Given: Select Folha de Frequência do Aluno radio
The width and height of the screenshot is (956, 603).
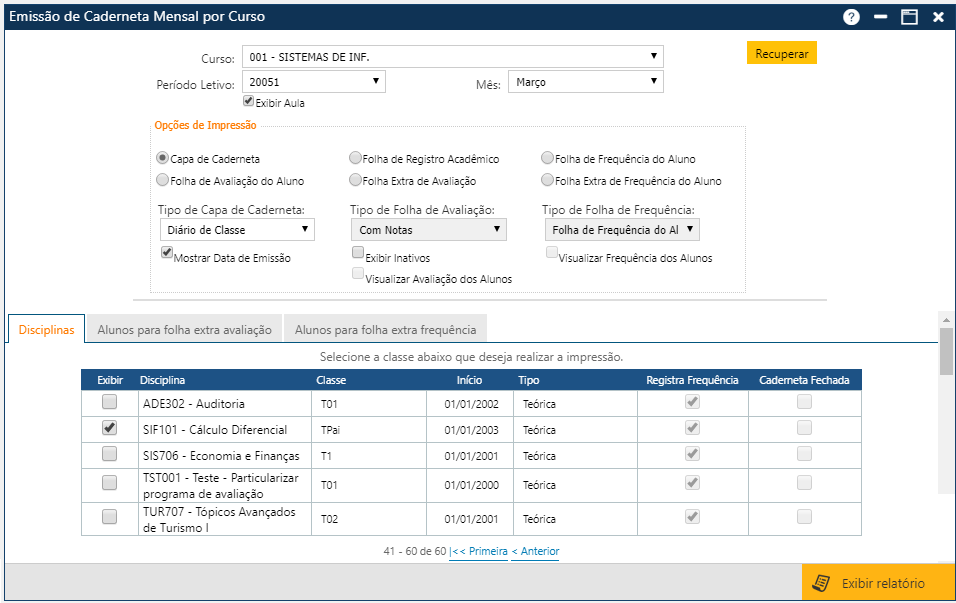Looking at the screenshot, I should [x=547, y=158].
